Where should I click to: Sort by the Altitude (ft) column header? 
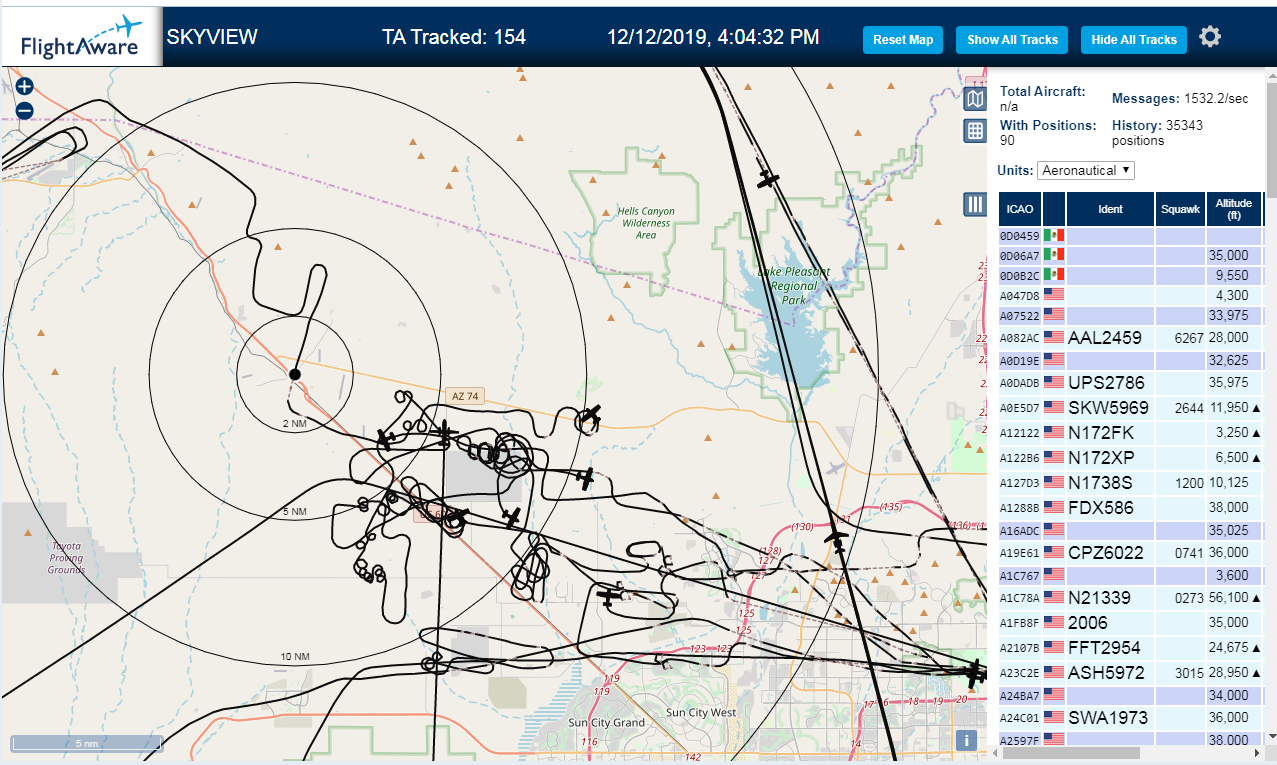click(1234, 209)
